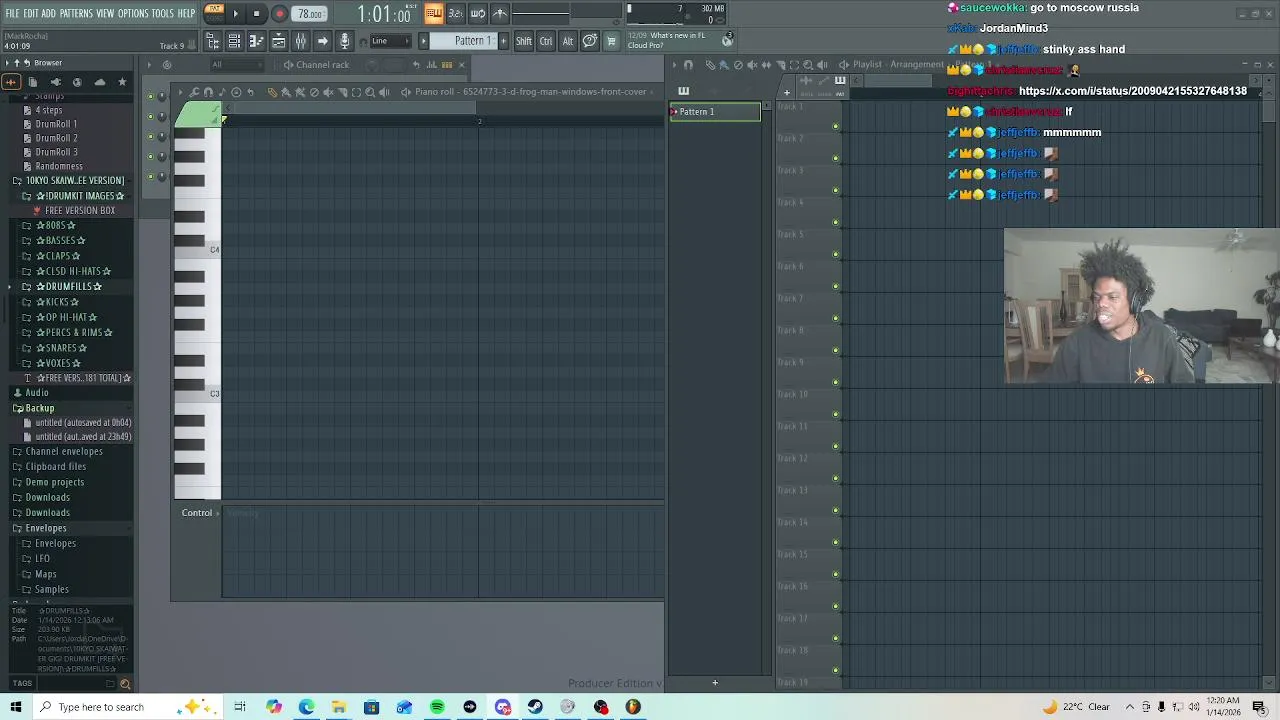Viewport: 1280px width, 720px height.
Task: Toggle the PAT/SONG mode switch
Action: pos(214,12)
